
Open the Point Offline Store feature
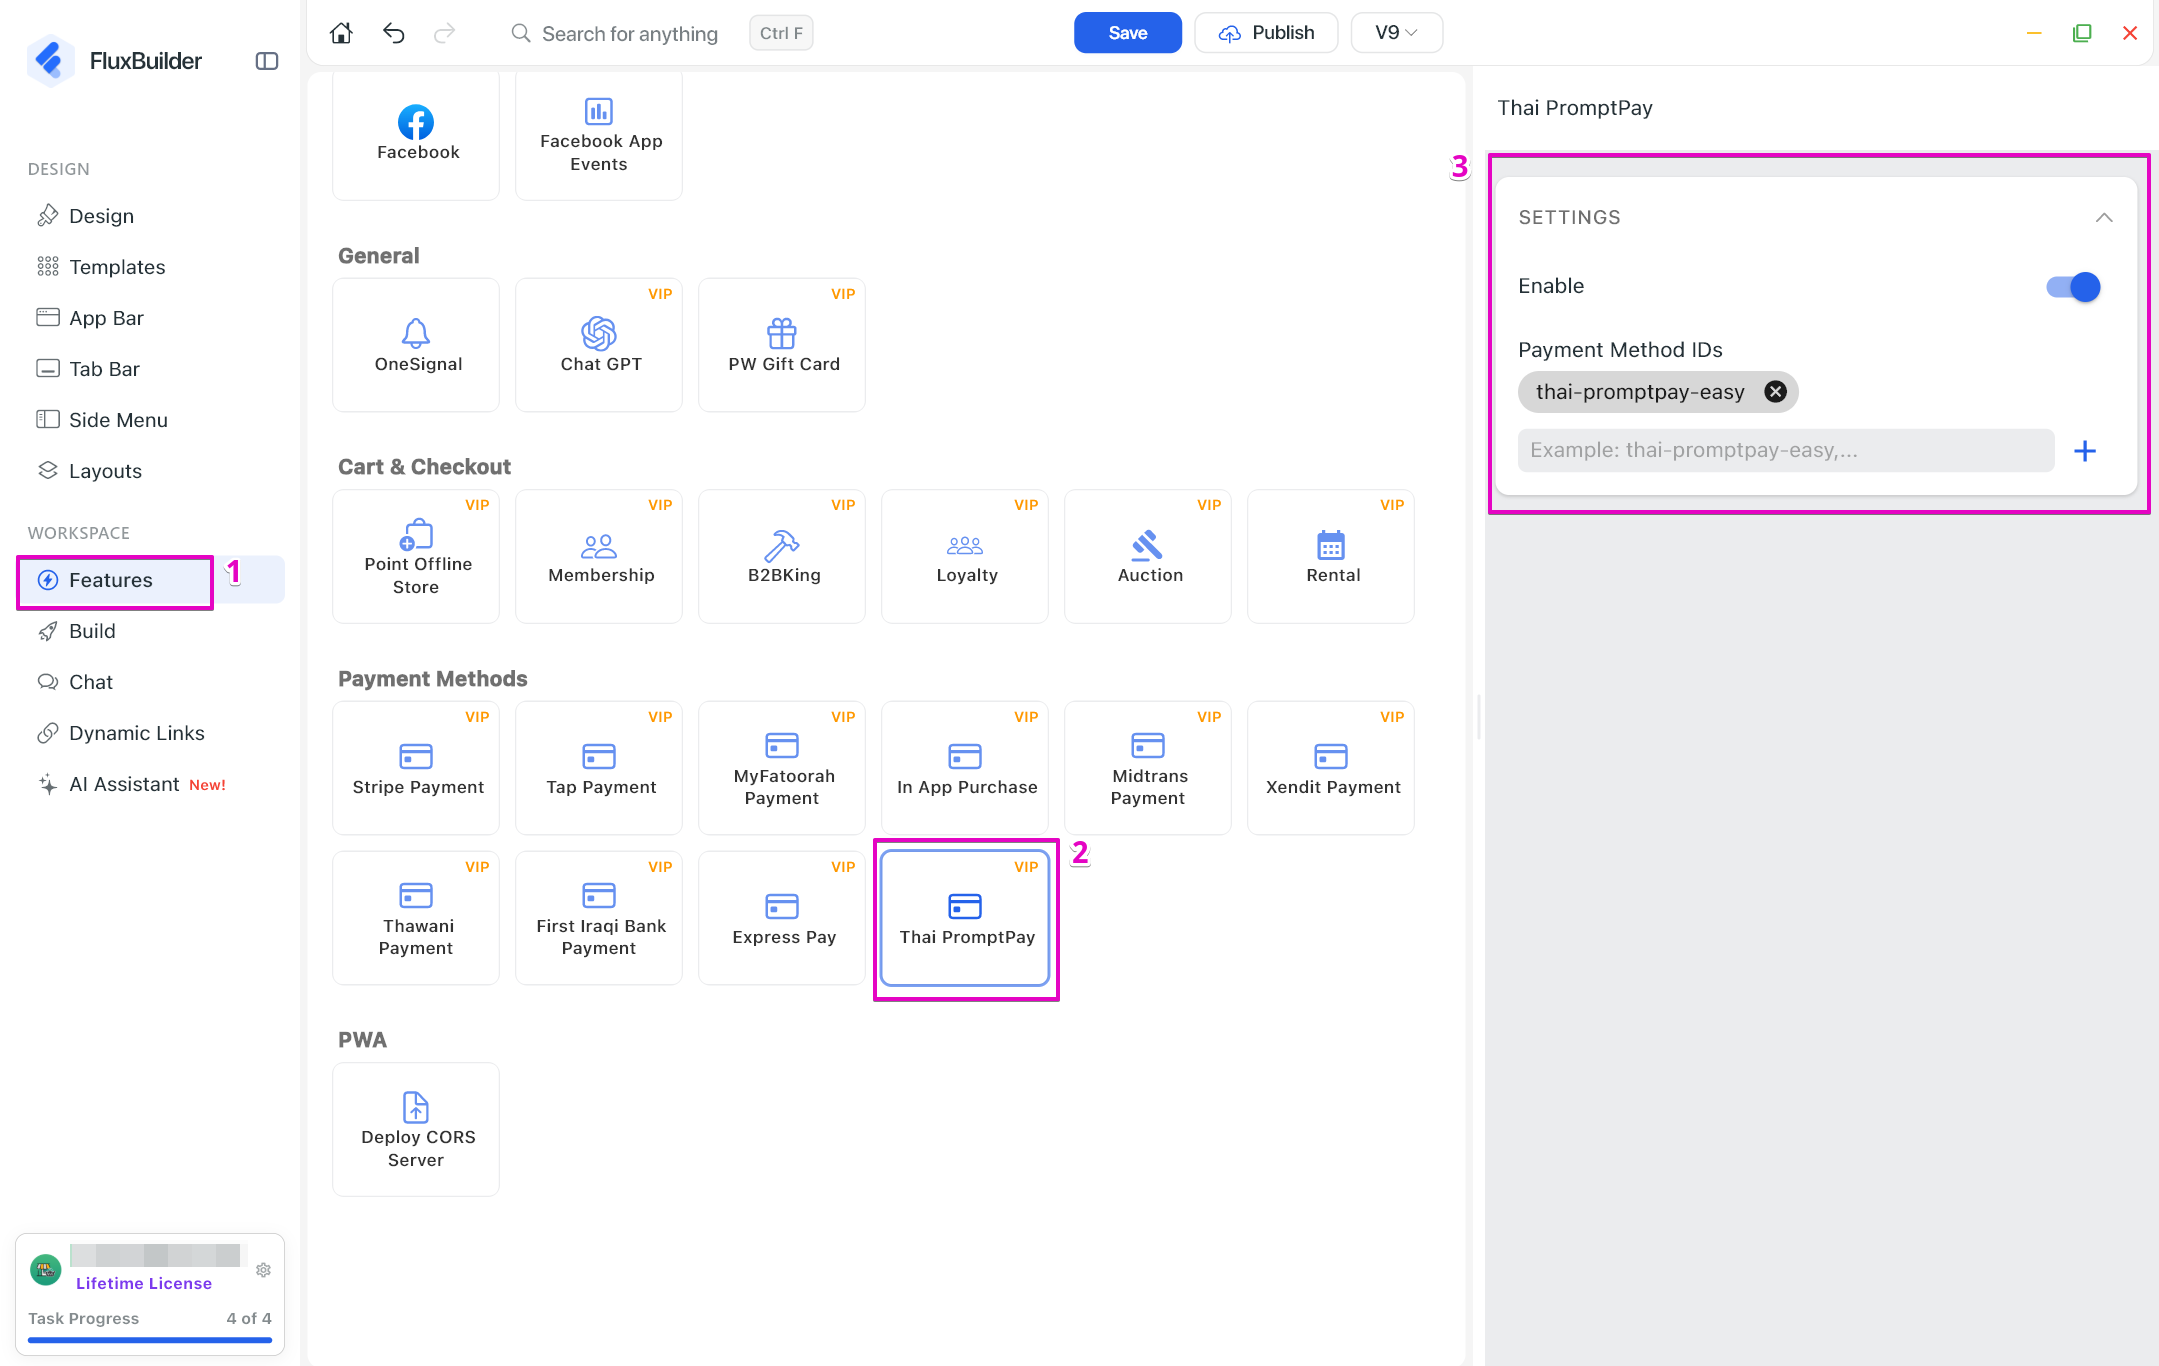point(416,556)
